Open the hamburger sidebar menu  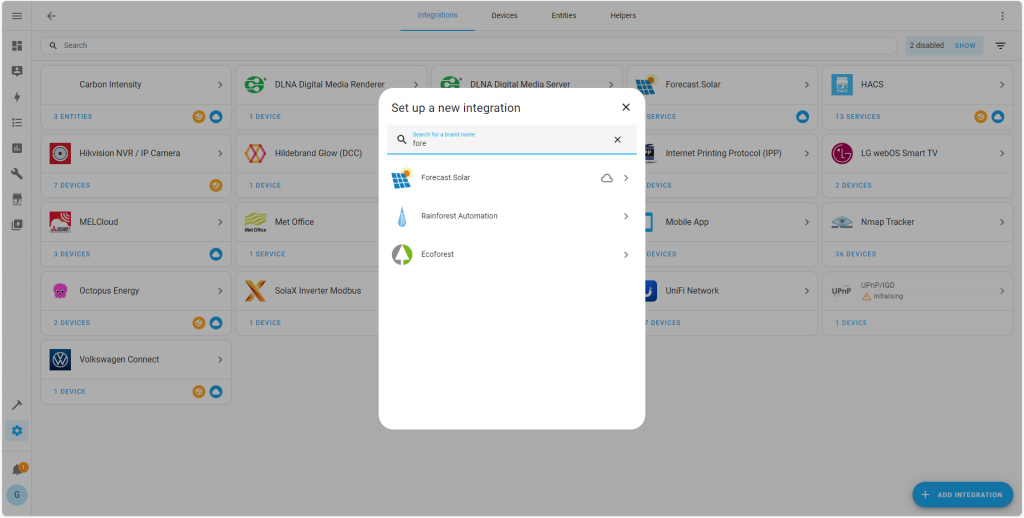point(17,16)
